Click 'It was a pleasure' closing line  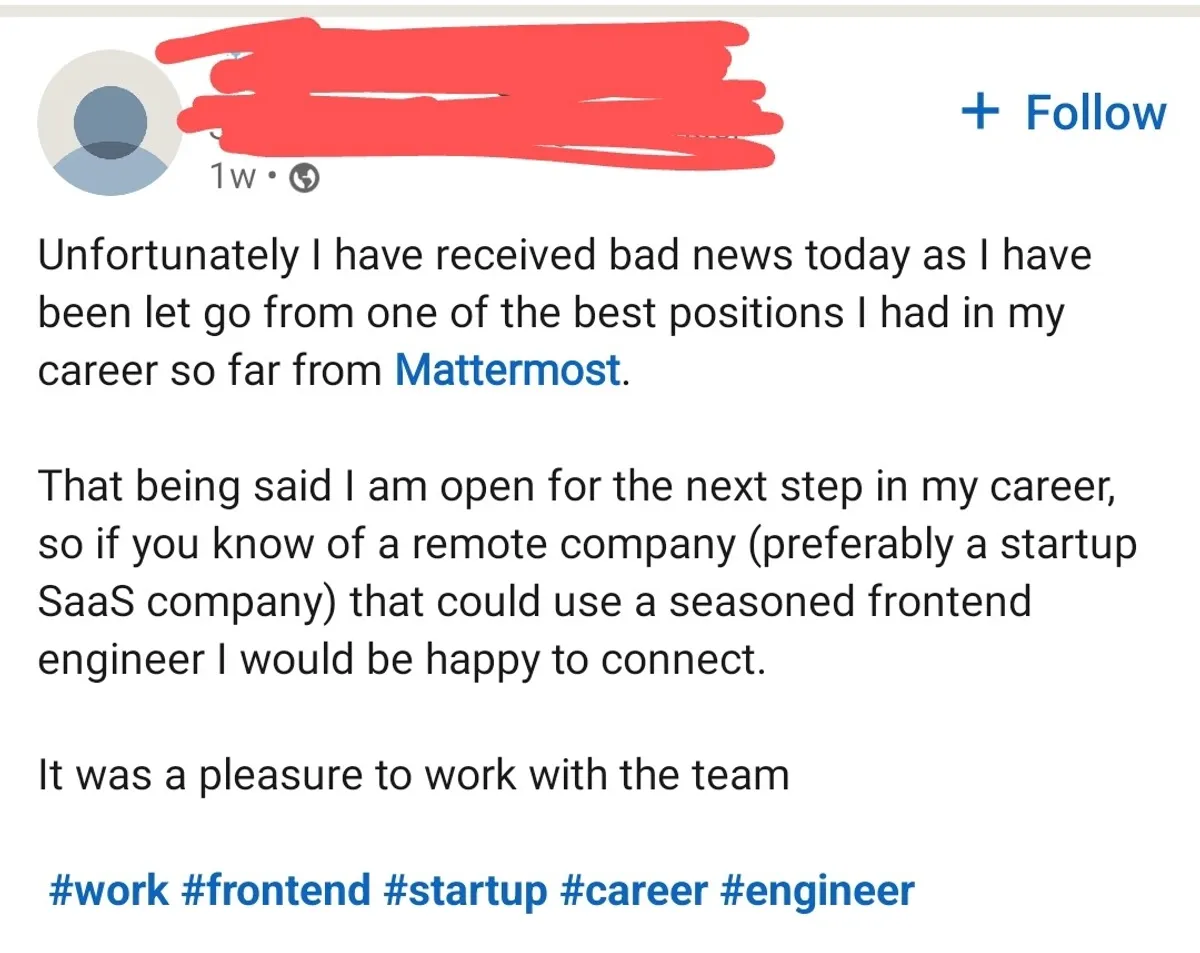click(412, 775)
